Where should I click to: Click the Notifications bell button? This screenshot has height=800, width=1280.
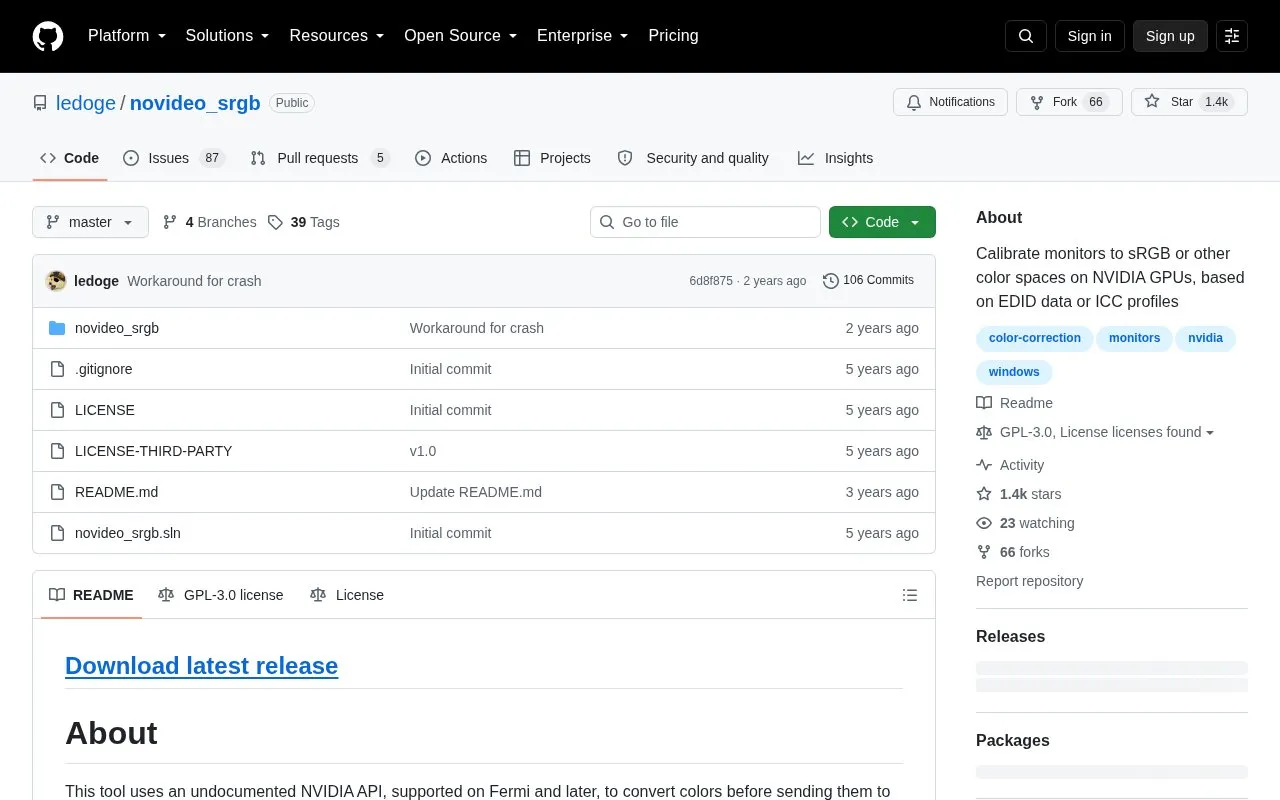(x=950, y=102)
